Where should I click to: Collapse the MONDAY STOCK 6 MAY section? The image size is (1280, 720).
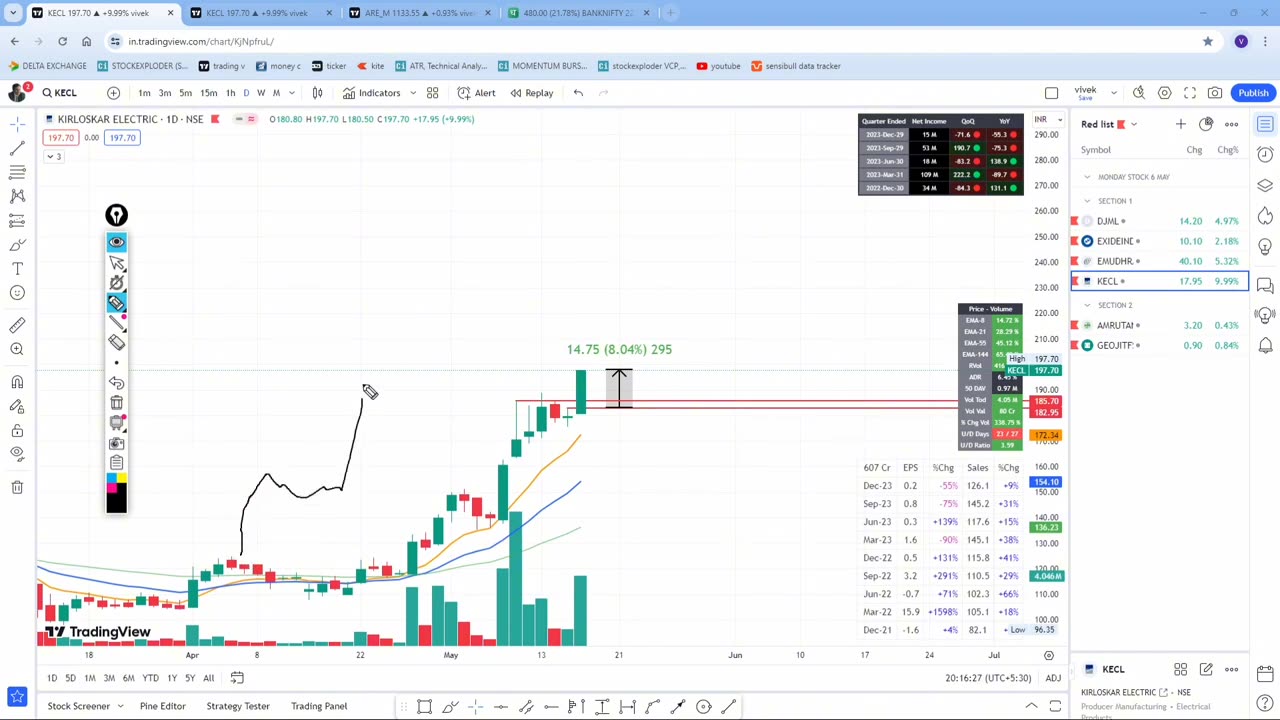(x=1087, y=177)
